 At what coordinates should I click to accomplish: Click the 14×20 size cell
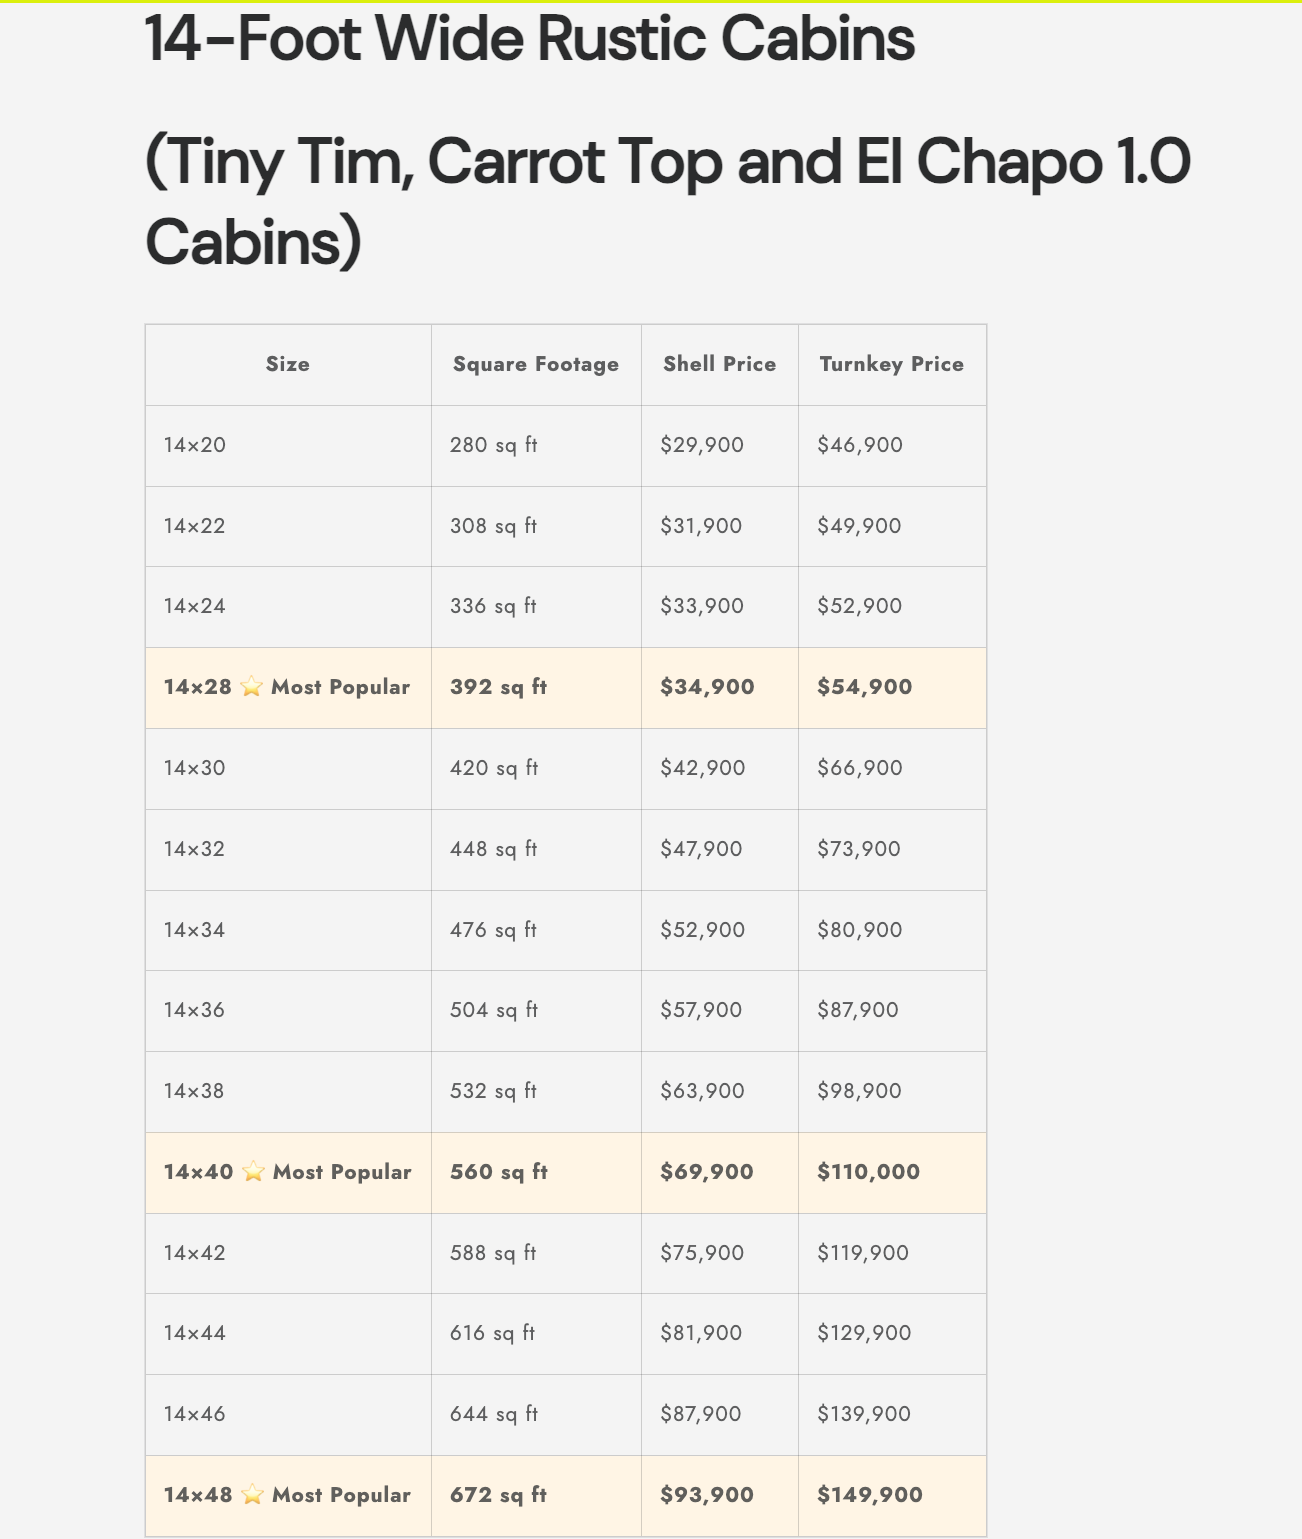195,445
